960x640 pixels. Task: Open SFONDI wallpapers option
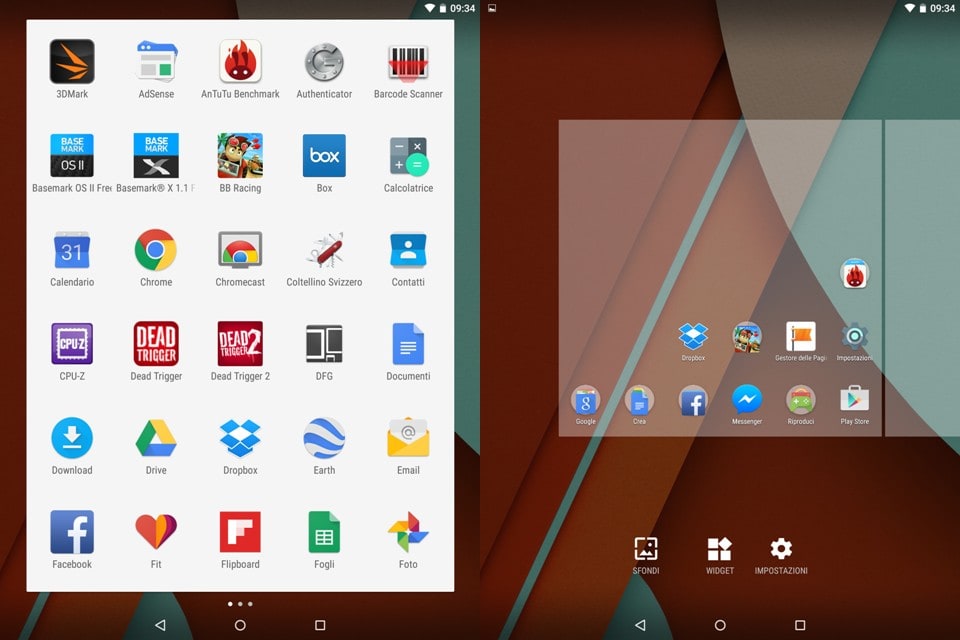pos(646,555)
